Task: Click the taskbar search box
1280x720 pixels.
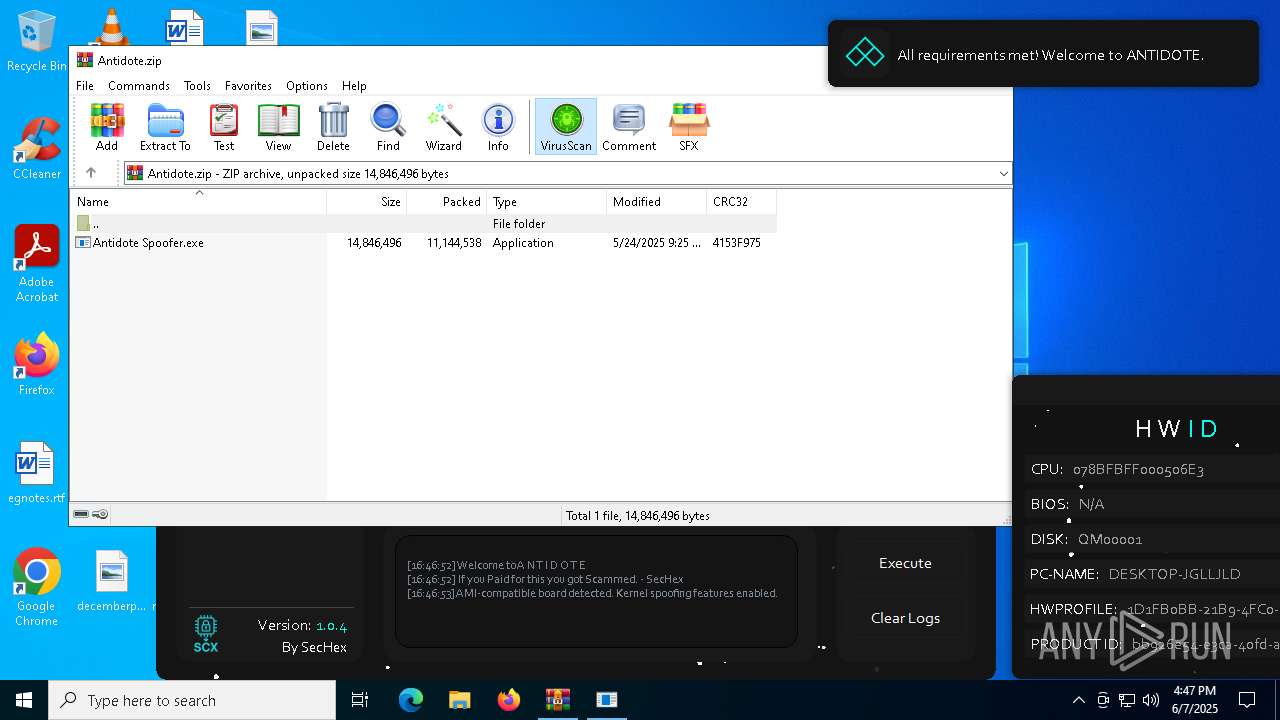Action: pos(192,700)
